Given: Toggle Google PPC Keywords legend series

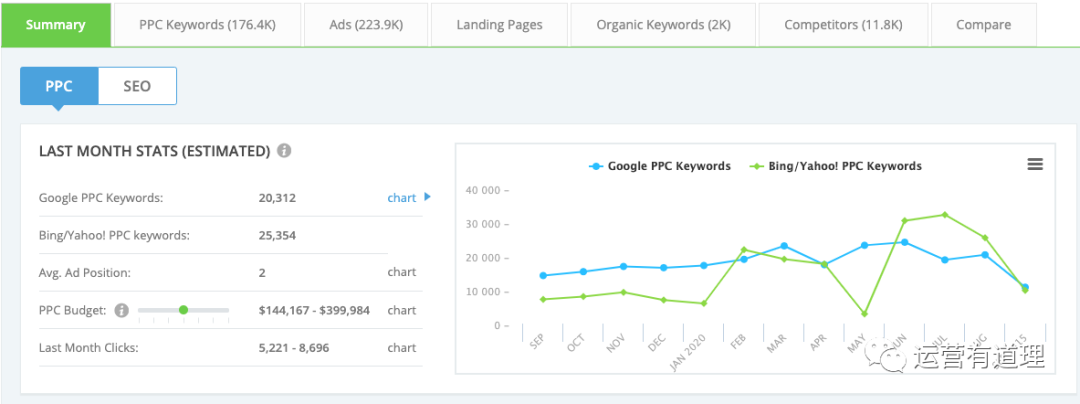Looking at the screenshot, I should click(x=660, y=166).
